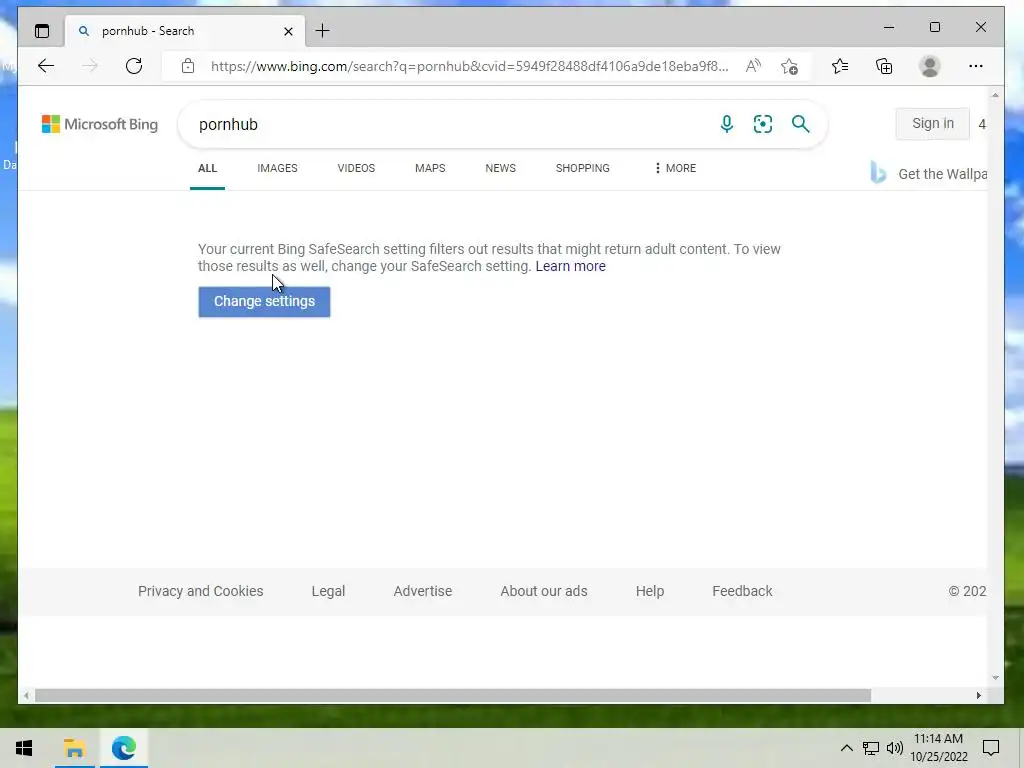Click the horizontal scrollbar thumb

pyautogui.click(x=453, y=696)
